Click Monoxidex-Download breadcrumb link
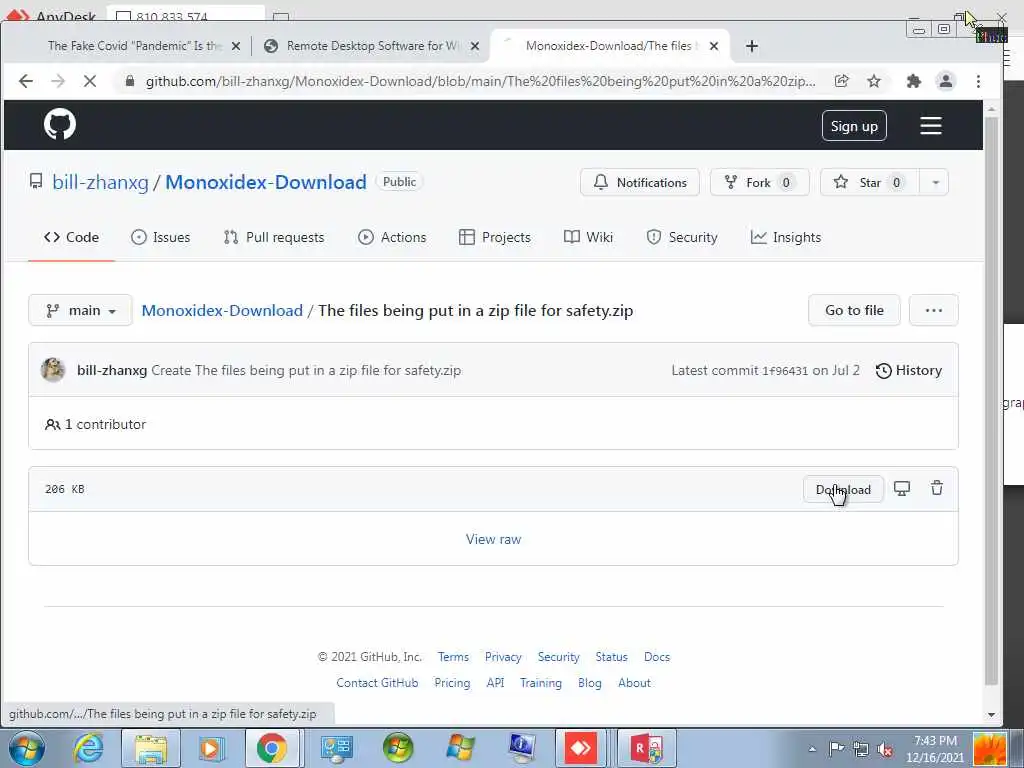 click(222, 310)
